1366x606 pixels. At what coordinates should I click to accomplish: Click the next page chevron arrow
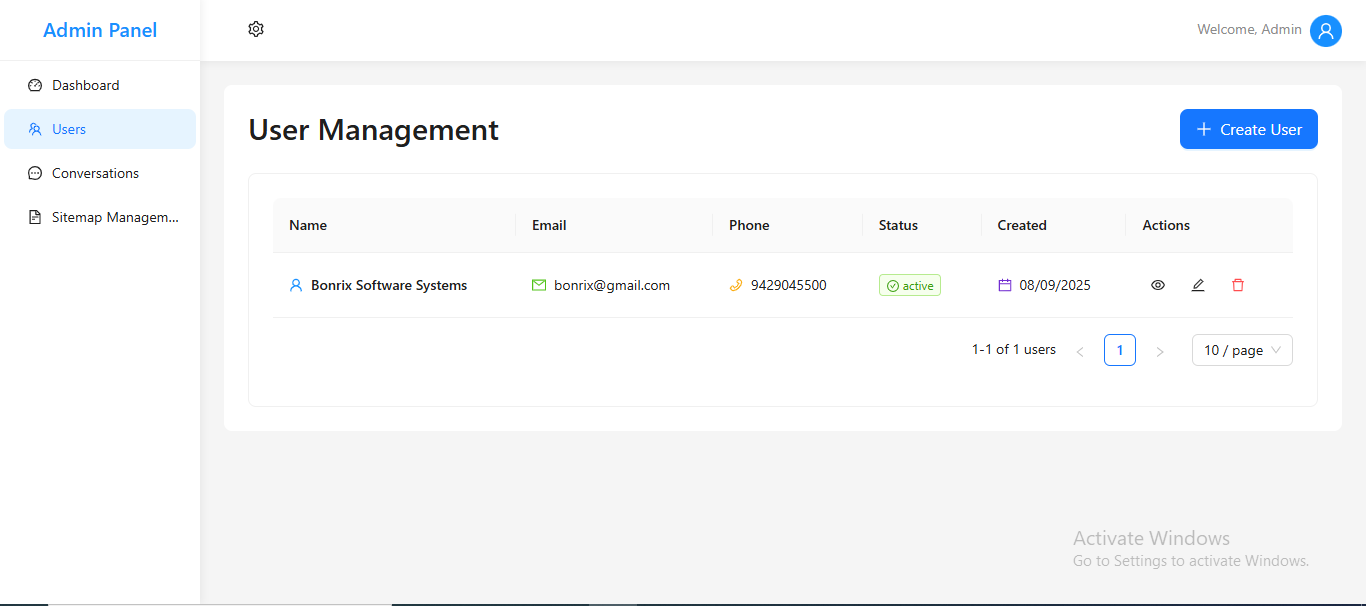point(1160,351)
